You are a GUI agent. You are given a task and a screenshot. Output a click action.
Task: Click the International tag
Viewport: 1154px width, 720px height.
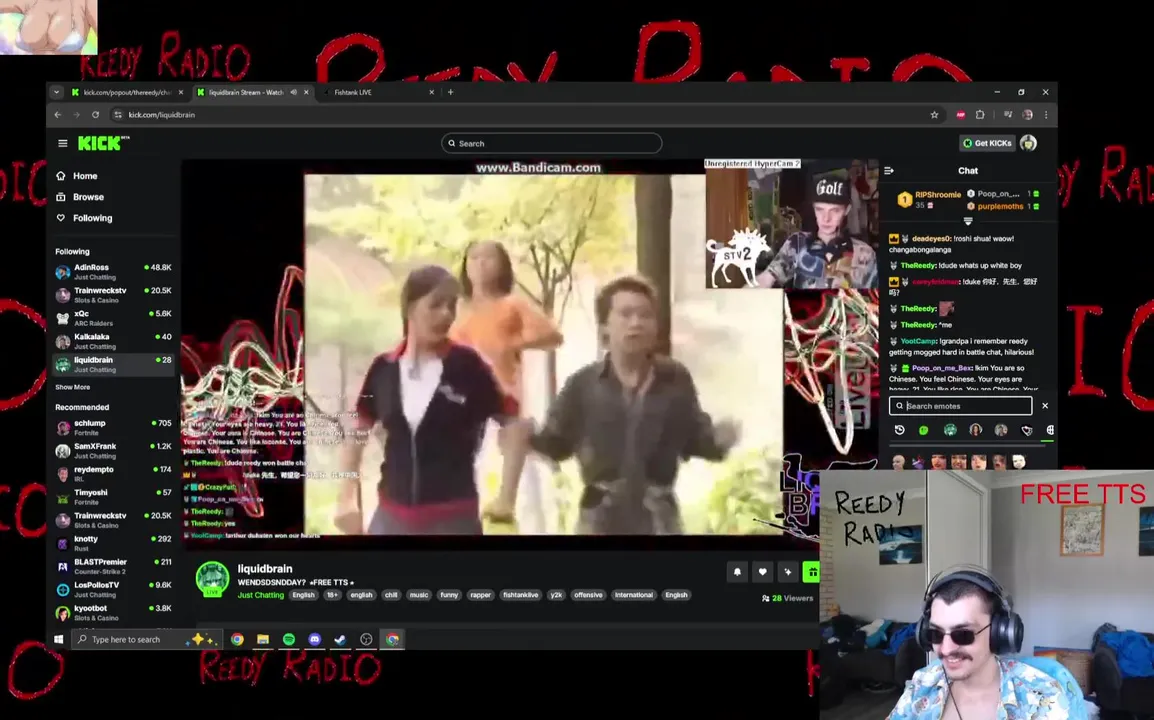pos(634,595)
